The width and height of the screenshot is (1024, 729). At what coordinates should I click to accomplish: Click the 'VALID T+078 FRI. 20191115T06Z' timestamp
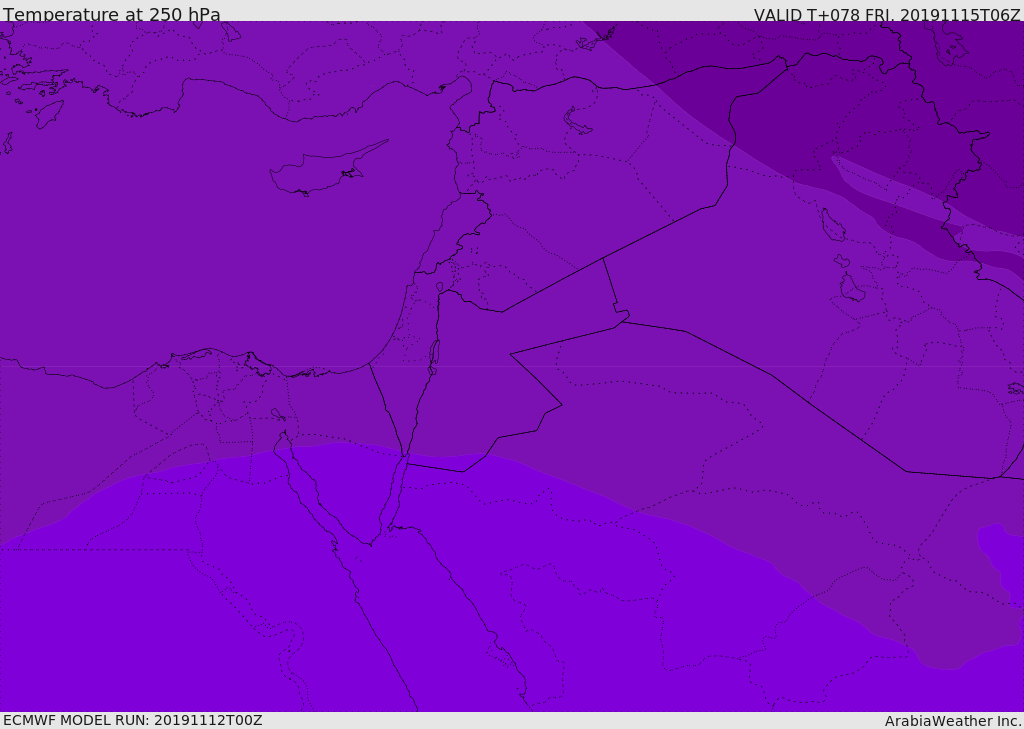(887, 14)
